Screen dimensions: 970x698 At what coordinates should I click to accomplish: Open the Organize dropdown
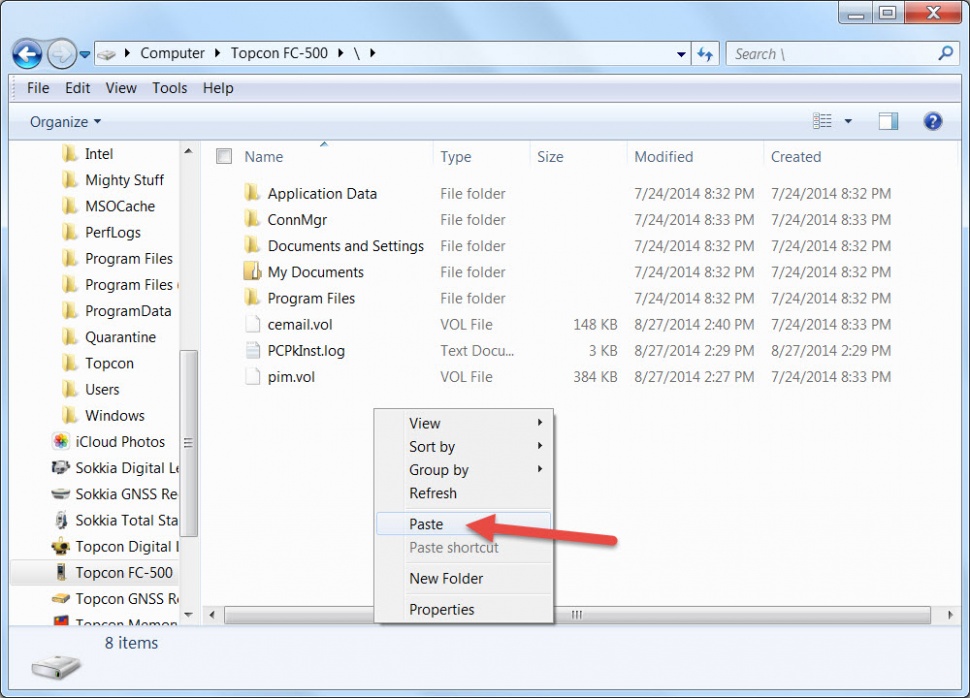(x=65, y=122)
